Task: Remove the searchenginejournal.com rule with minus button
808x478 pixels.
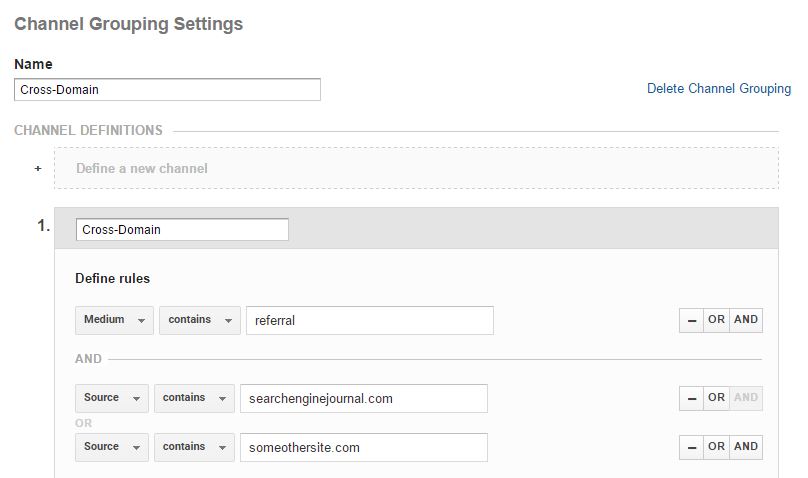Action: (x=692, y=398)
